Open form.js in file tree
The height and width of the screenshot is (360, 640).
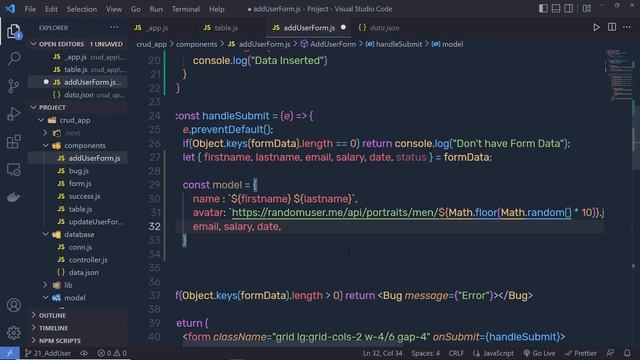coord(80,183)
